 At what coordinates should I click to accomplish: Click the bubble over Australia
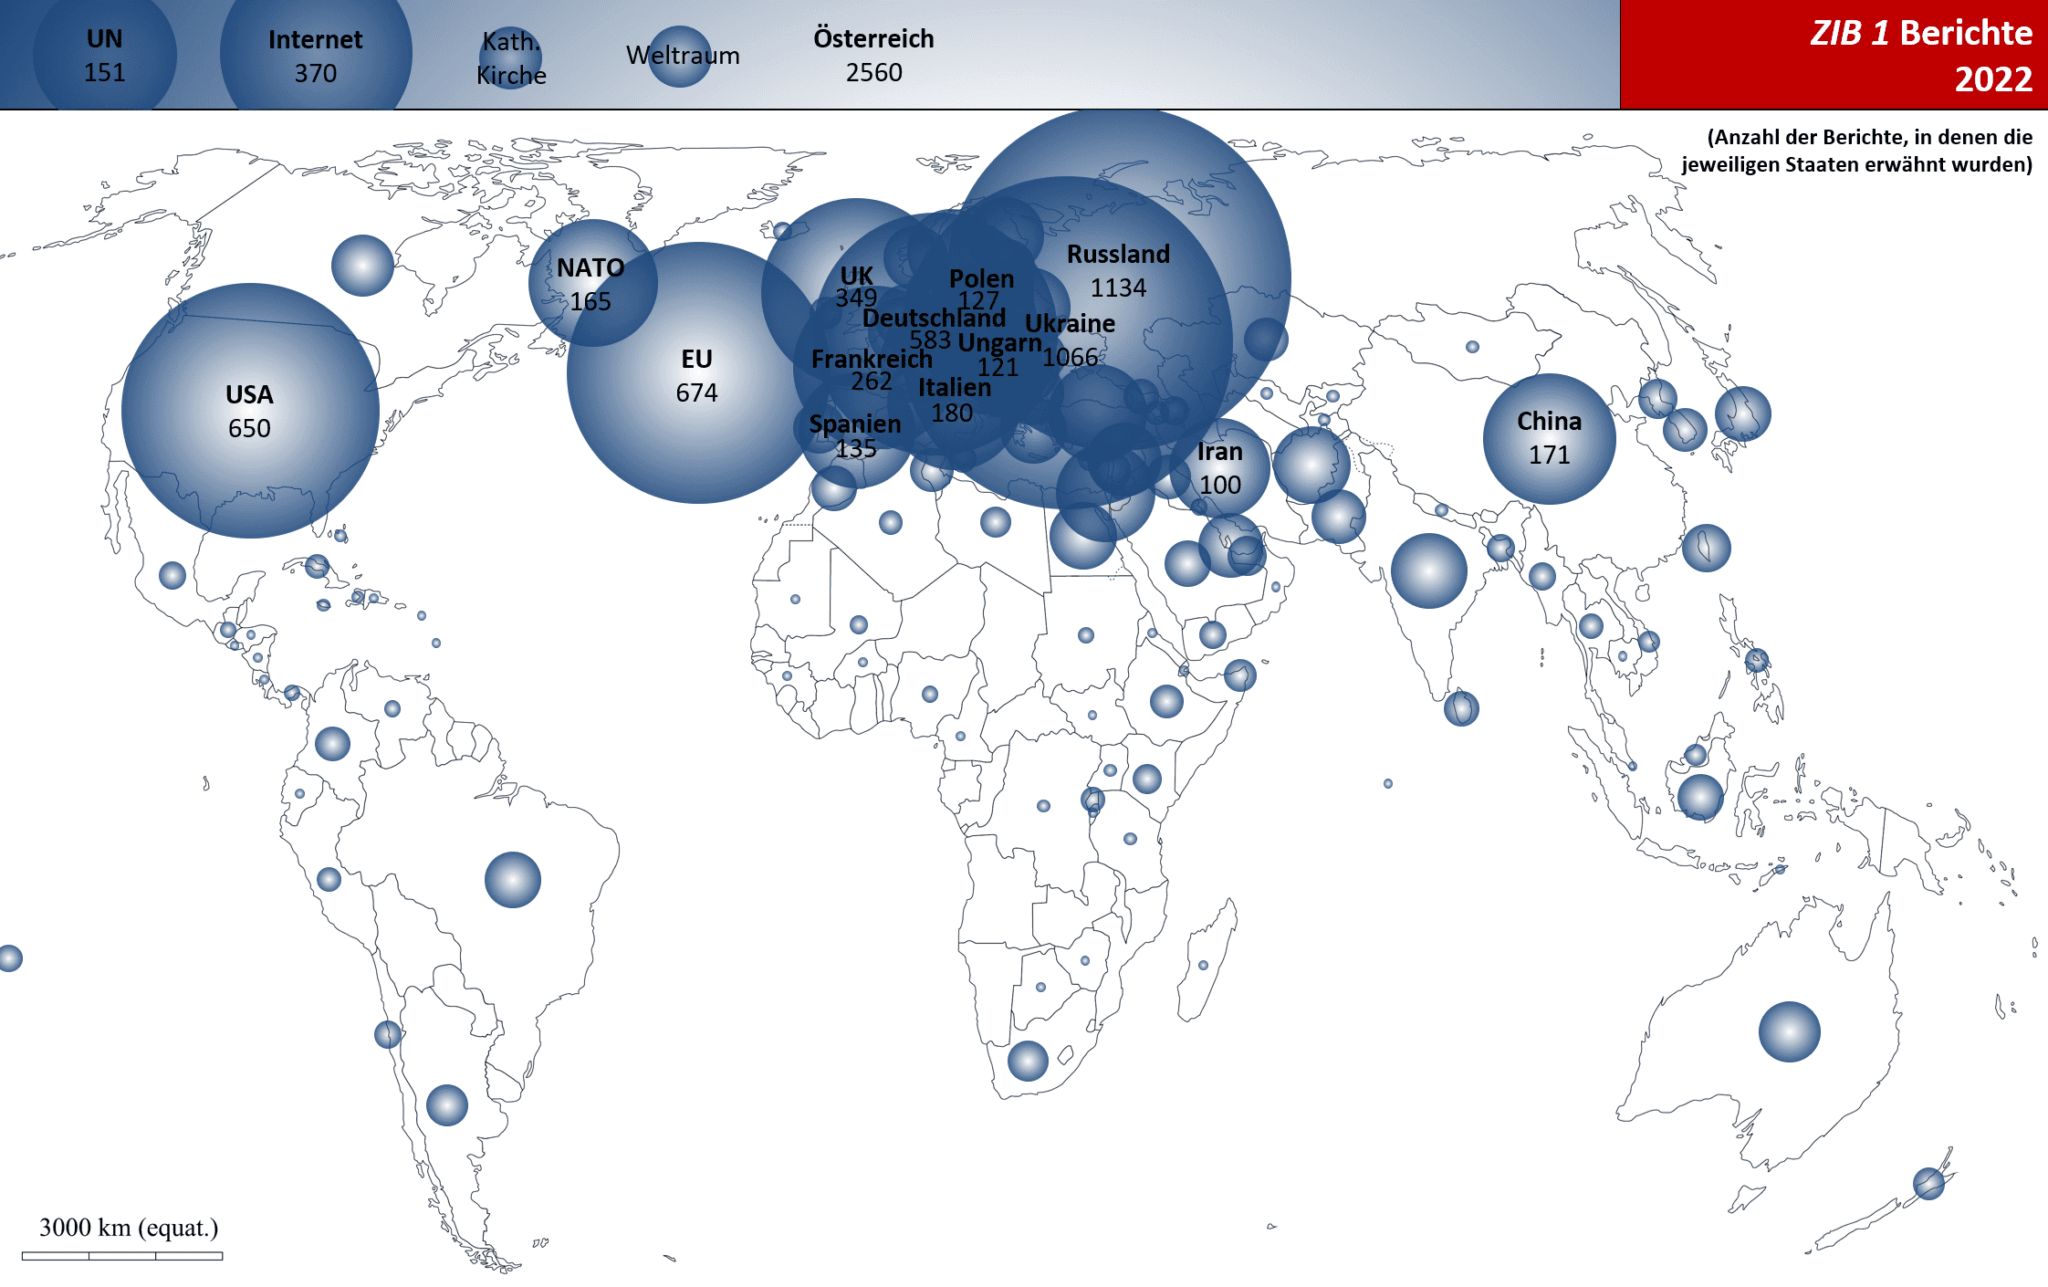click(1789, 1031)
